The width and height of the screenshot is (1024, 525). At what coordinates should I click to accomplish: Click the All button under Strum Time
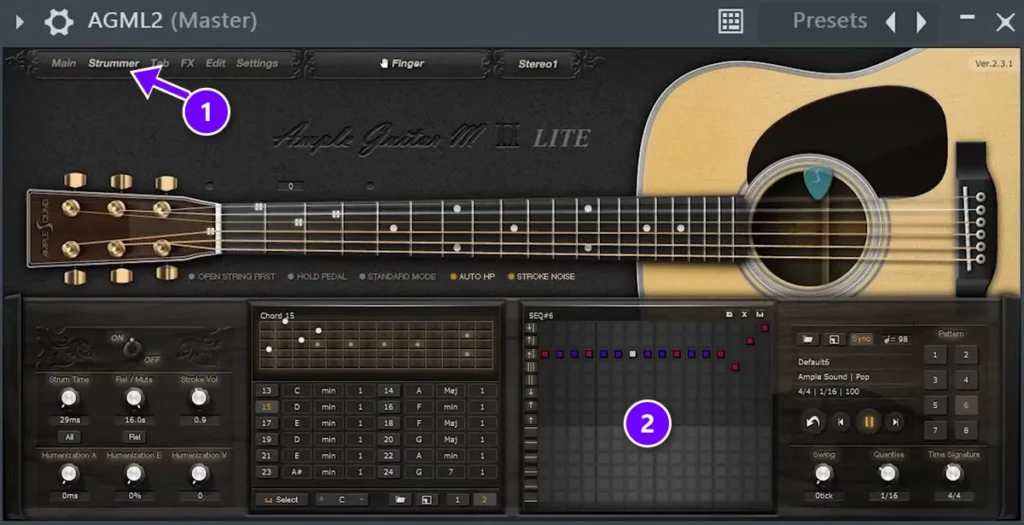69,437
